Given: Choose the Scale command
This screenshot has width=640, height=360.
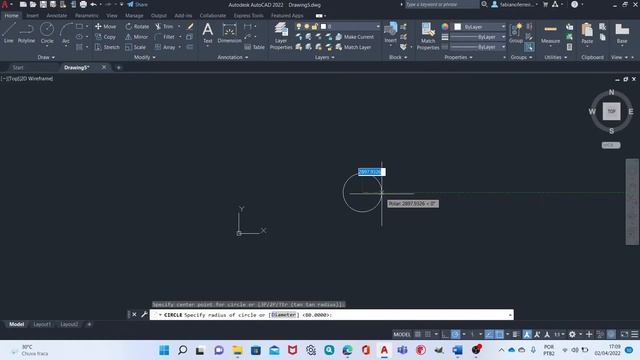Looking at the screenshot, I should click(x=136, y=47).
